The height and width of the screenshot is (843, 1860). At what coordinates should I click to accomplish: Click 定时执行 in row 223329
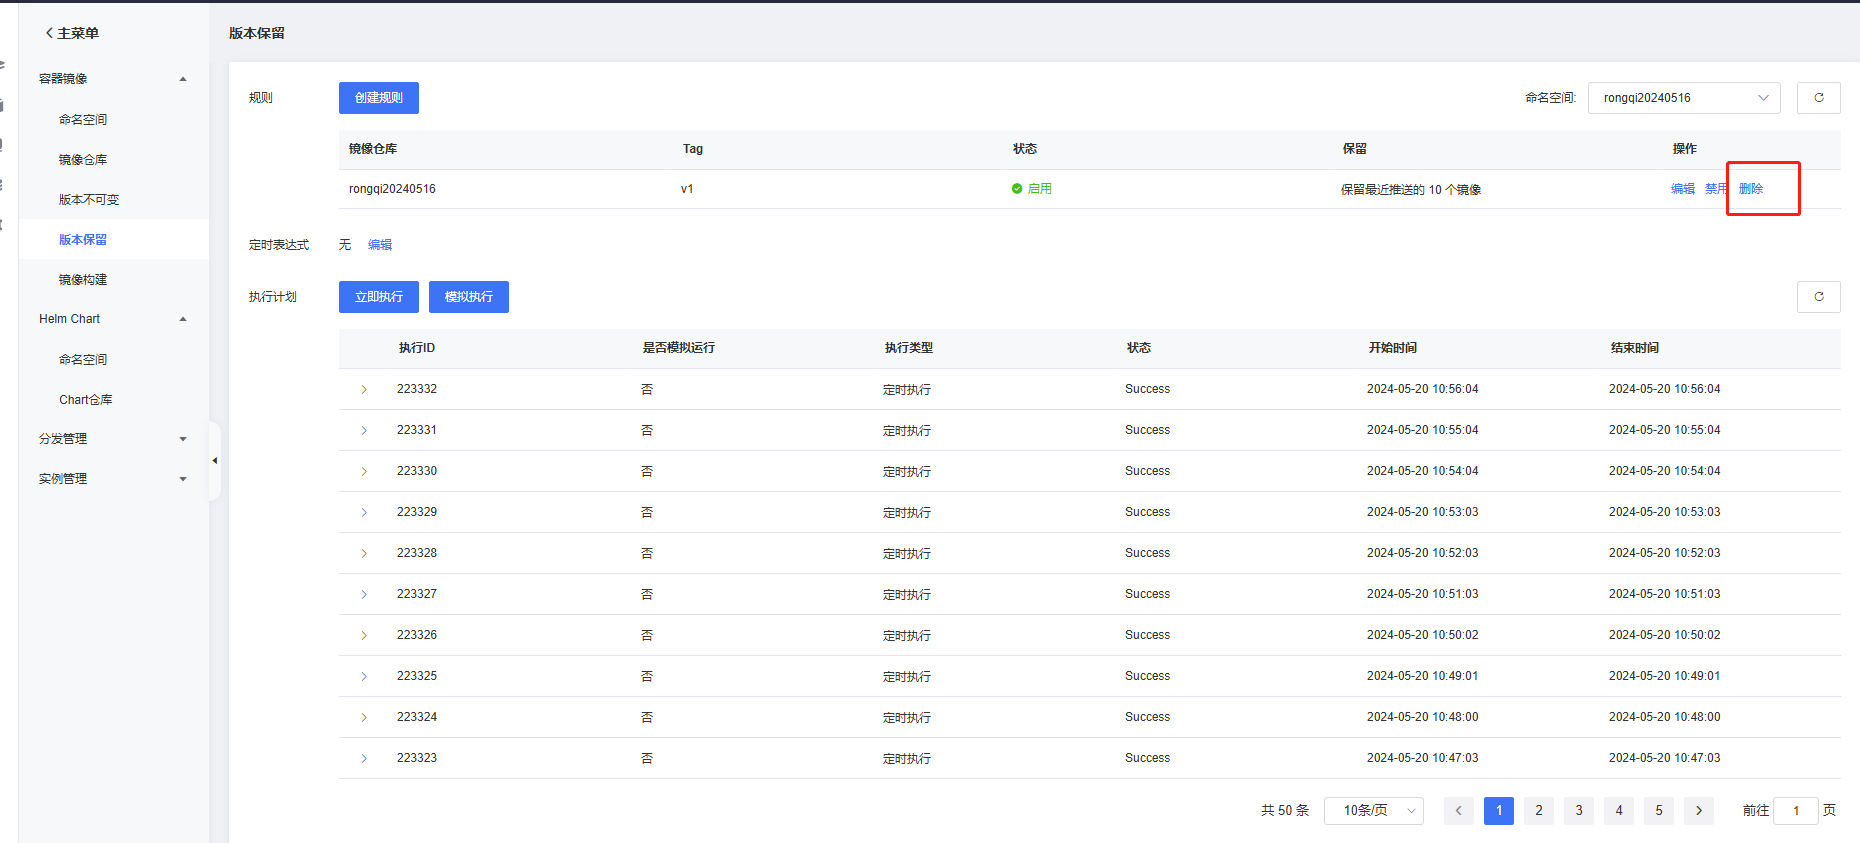[907, 513]
